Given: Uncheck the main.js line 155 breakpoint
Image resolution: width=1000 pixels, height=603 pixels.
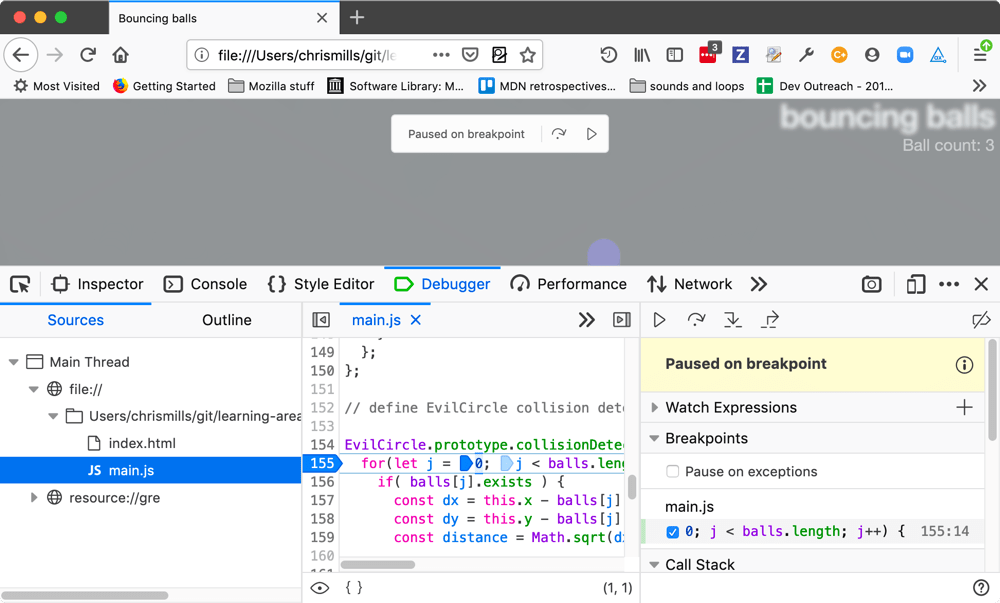Looking at the screenshot, I should click(x=672, y=531).
